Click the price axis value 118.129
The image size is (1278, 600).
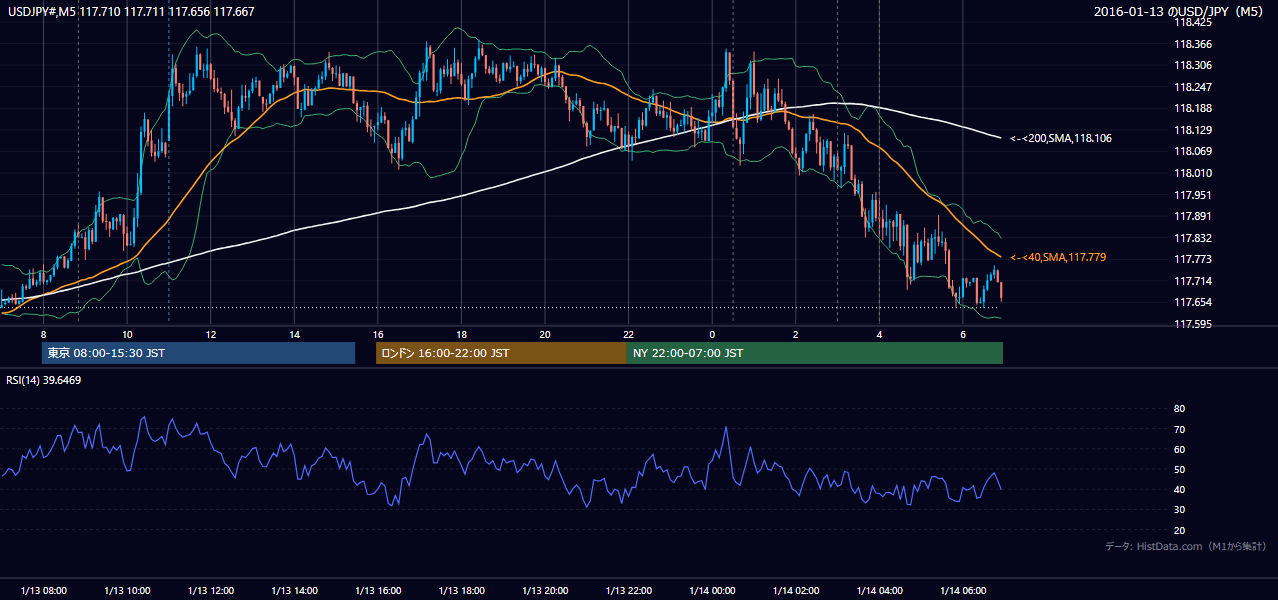(x=1193, y=130)
